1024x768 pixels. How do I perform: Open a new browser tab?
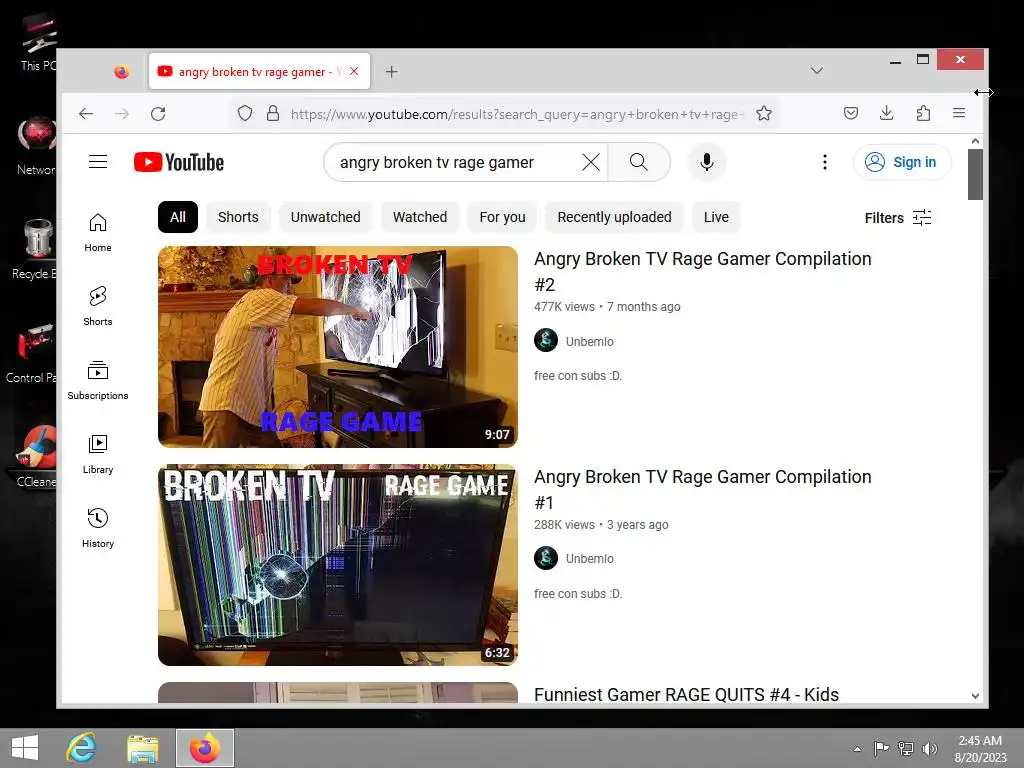pyautogui.click(x=391, y=72)
